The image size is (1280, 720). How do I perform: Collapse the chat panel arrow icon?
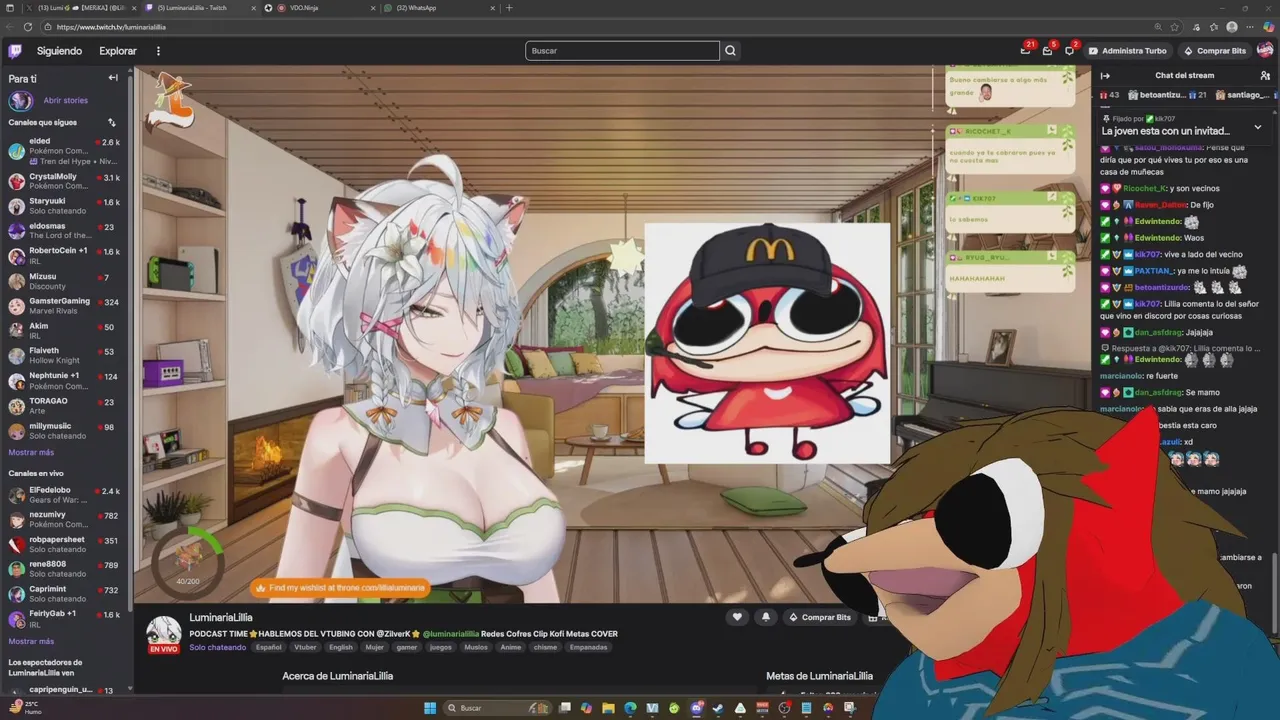click(x=1106, y=75)
